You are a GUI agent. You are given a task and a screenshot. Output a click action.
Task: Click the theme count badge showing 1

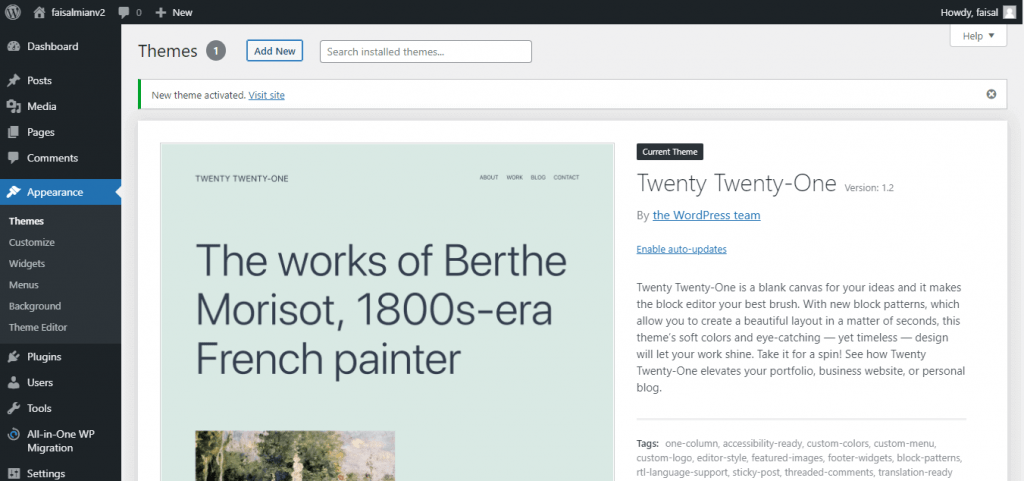click(x=216, y=51)
